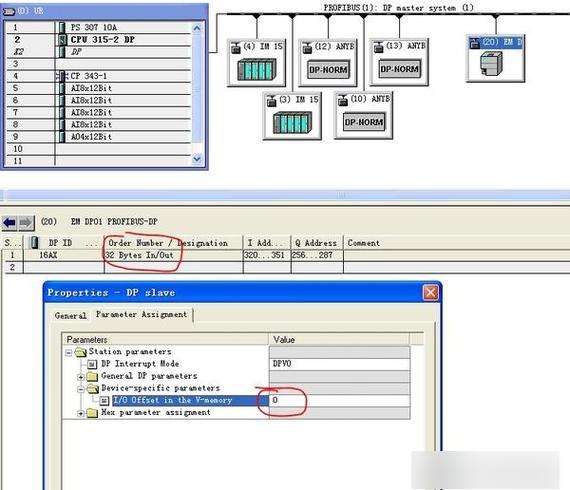Viewport: 570px width, 490px height.
Task: Expand Hex parameter assignment node
Action: (x=81, y=413)
